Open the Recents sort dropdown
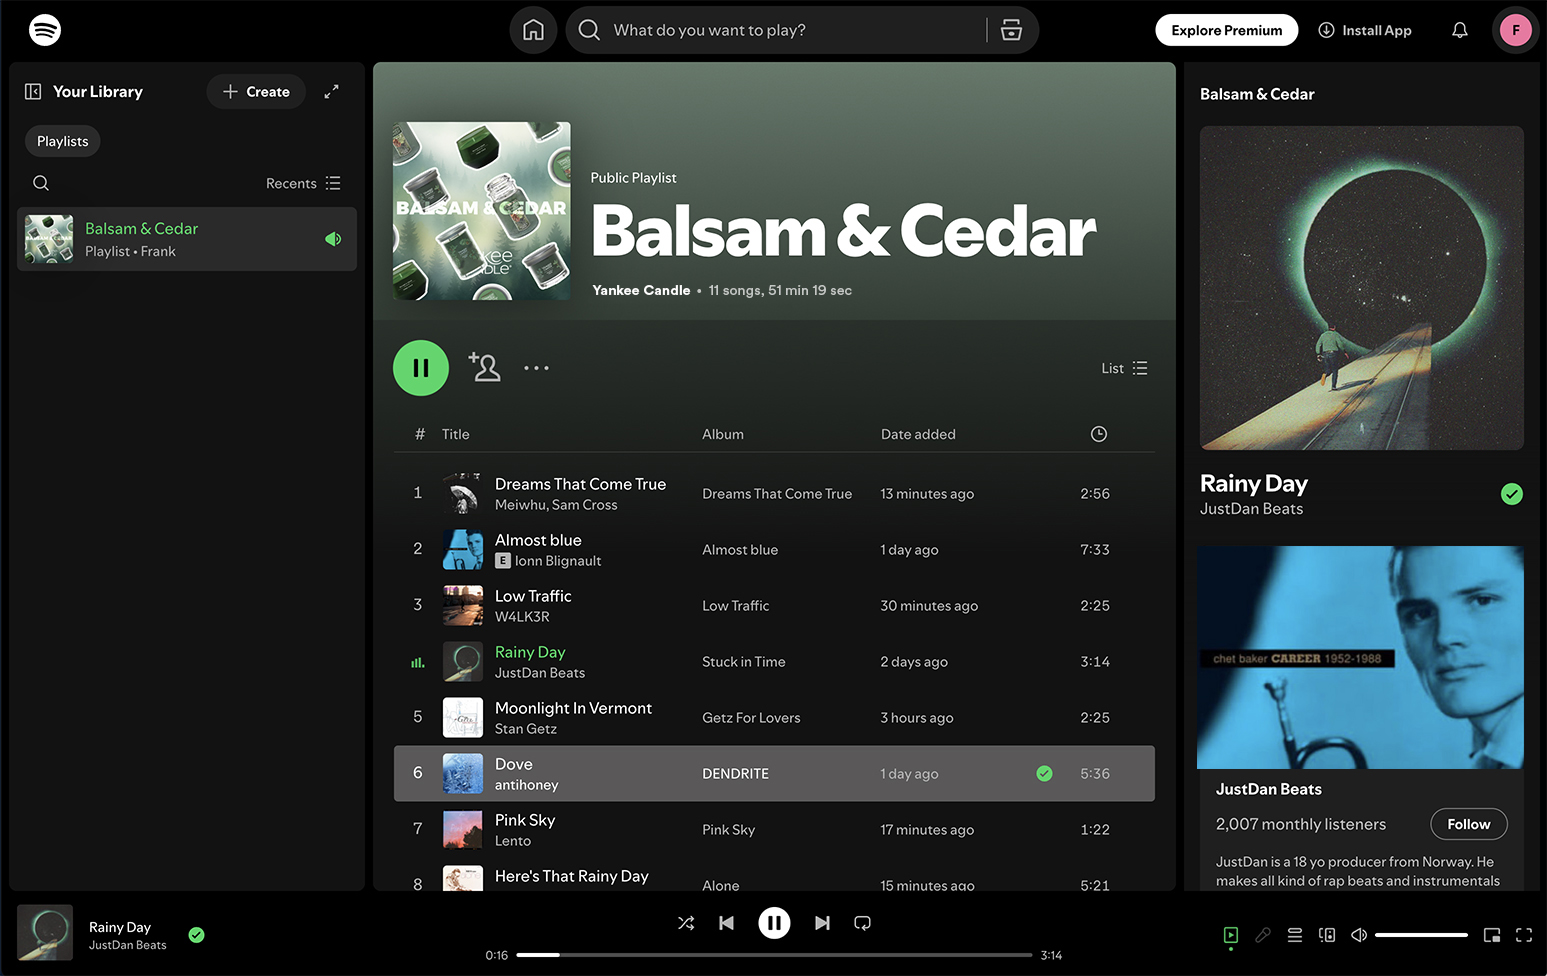 303,183
